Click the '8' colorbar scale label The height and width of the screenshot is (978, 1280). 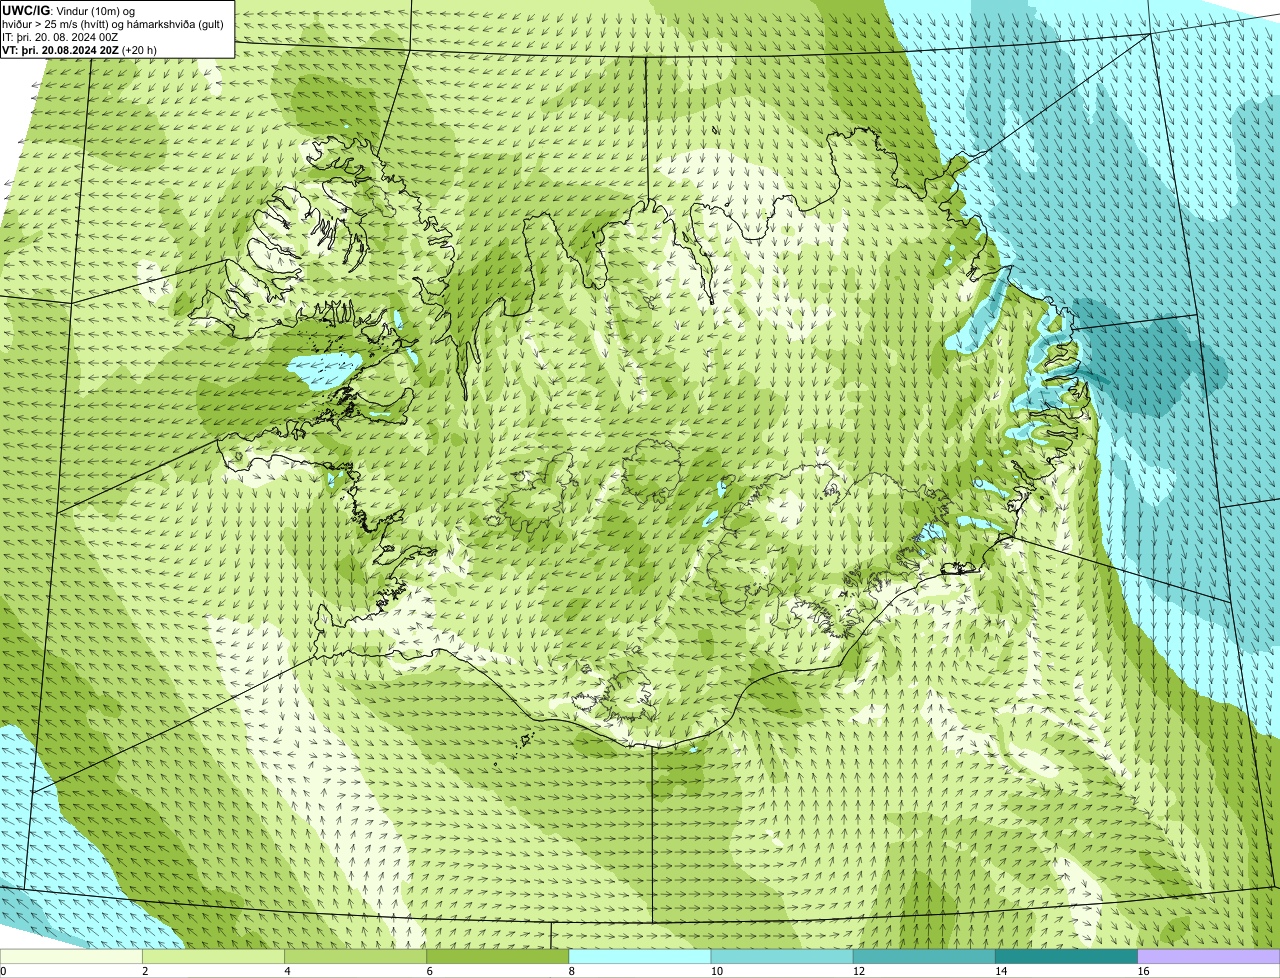tap(571, 971)
